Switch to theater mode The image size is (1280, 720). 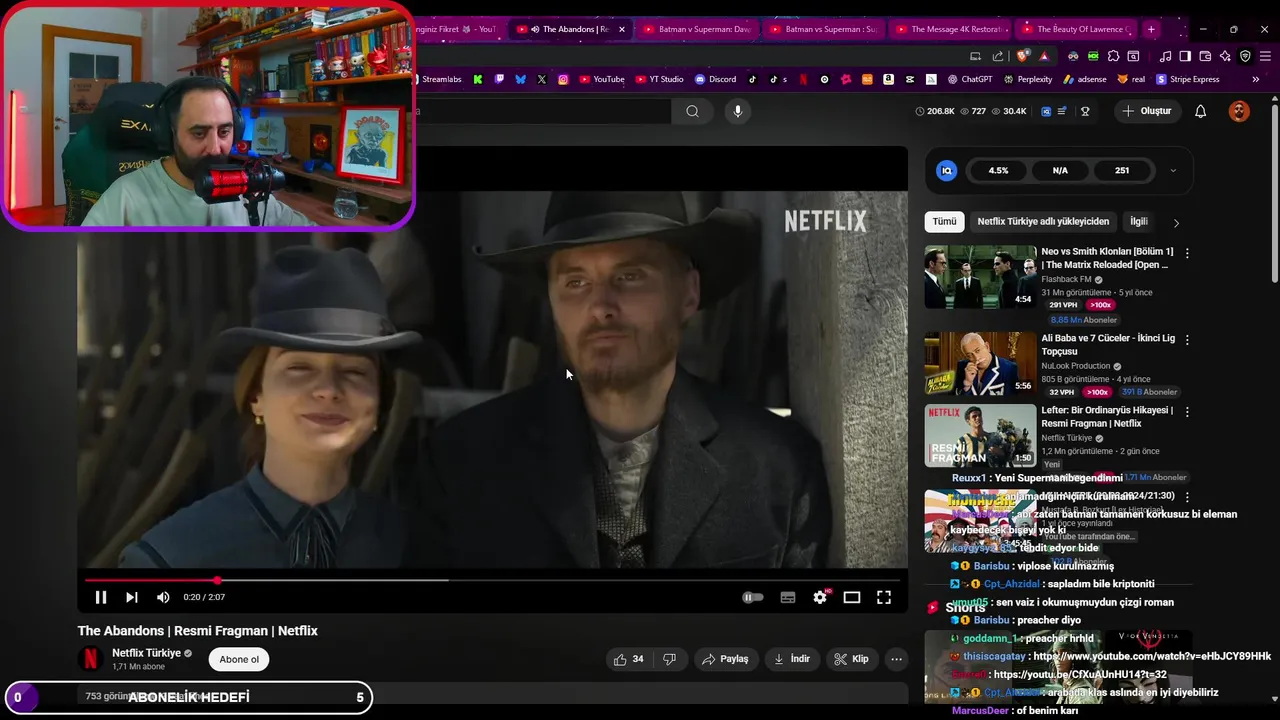coord(852,597)
